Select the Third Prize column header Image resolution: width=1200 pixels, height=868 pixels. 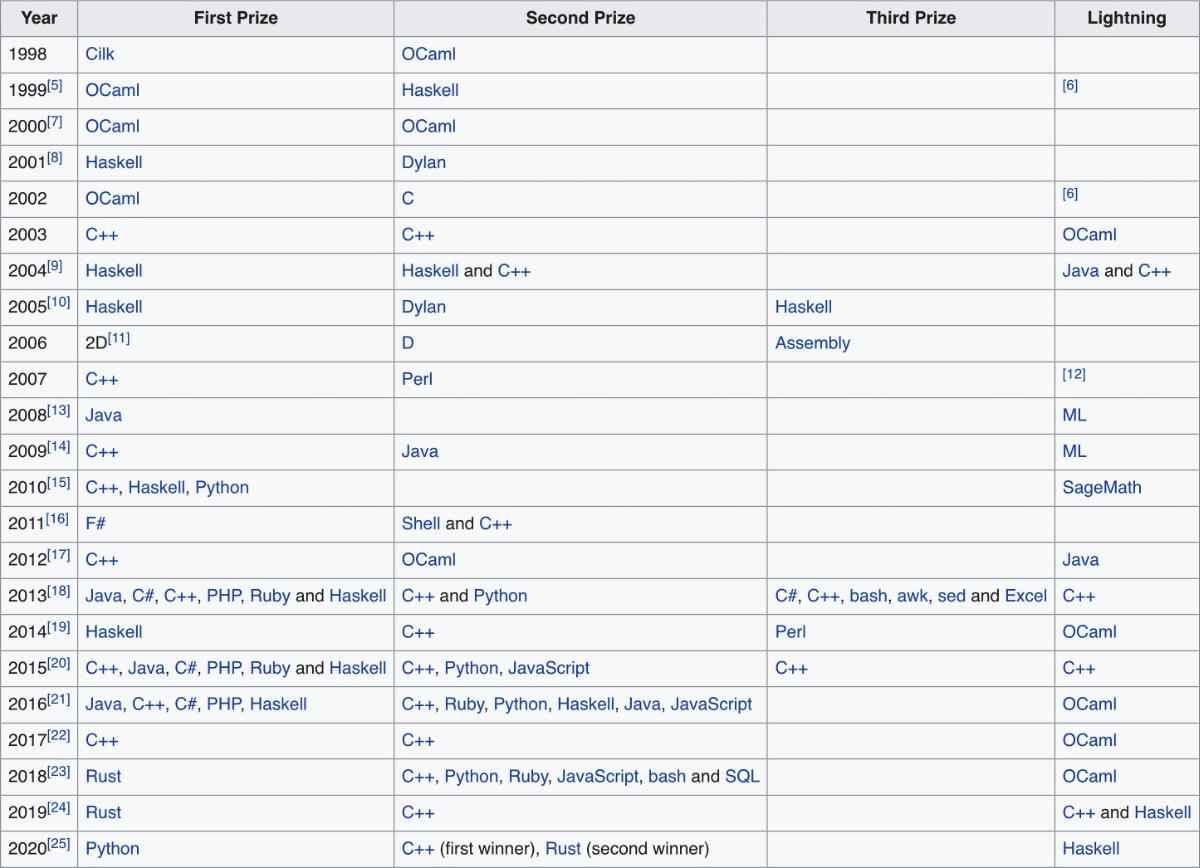[x=910, y=18]
